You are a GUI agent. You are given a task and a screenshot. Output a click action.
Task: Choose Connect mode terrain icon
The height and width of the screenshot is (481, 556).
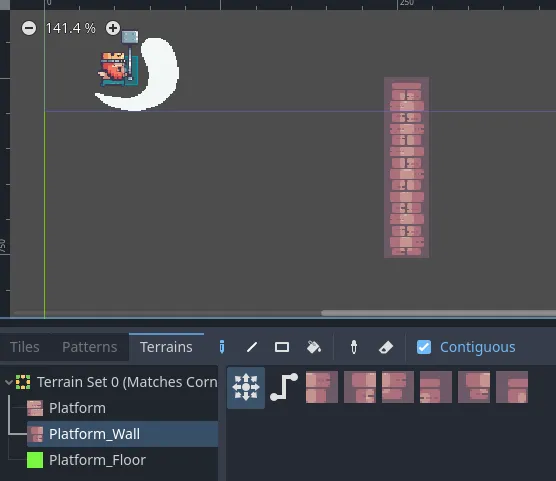(x=246, y=387)
